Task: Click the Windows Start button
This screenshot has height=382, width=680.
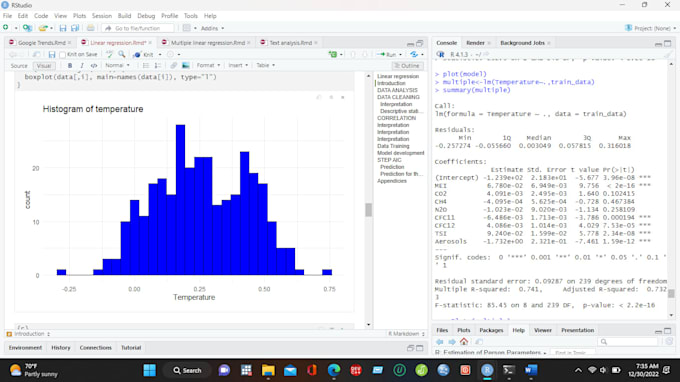Action: pyautogui.click(x=150, y=370)
